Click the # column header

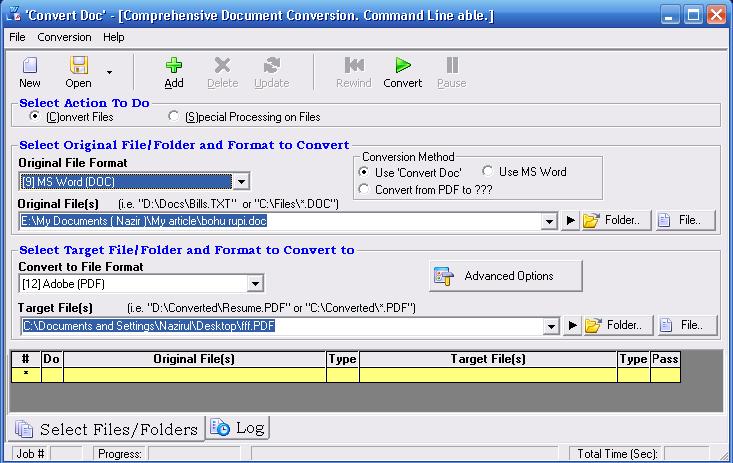26,359
